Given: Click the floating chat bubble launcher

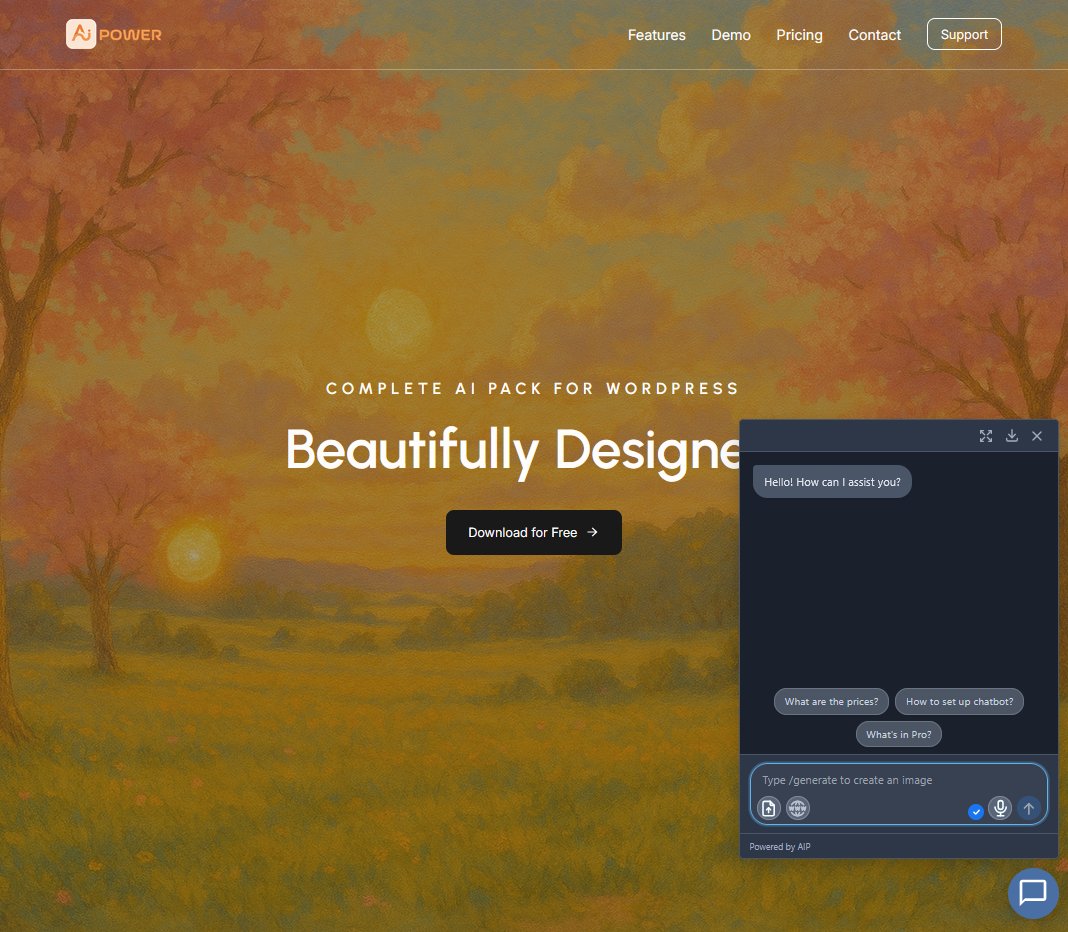Looking at the screenshot, I should pyautogui.click(x=1032, y=892).
